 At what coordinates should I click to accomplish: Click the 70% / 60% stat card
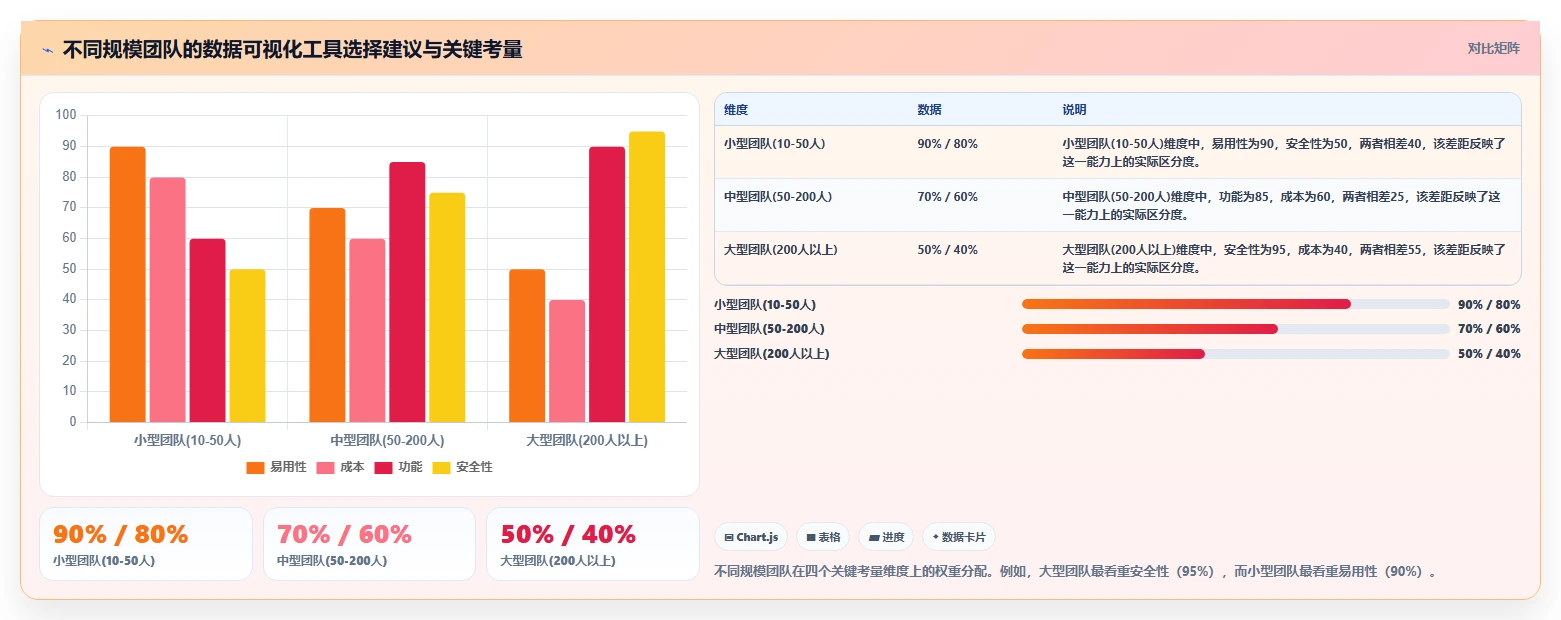click(x=369, y=544)
